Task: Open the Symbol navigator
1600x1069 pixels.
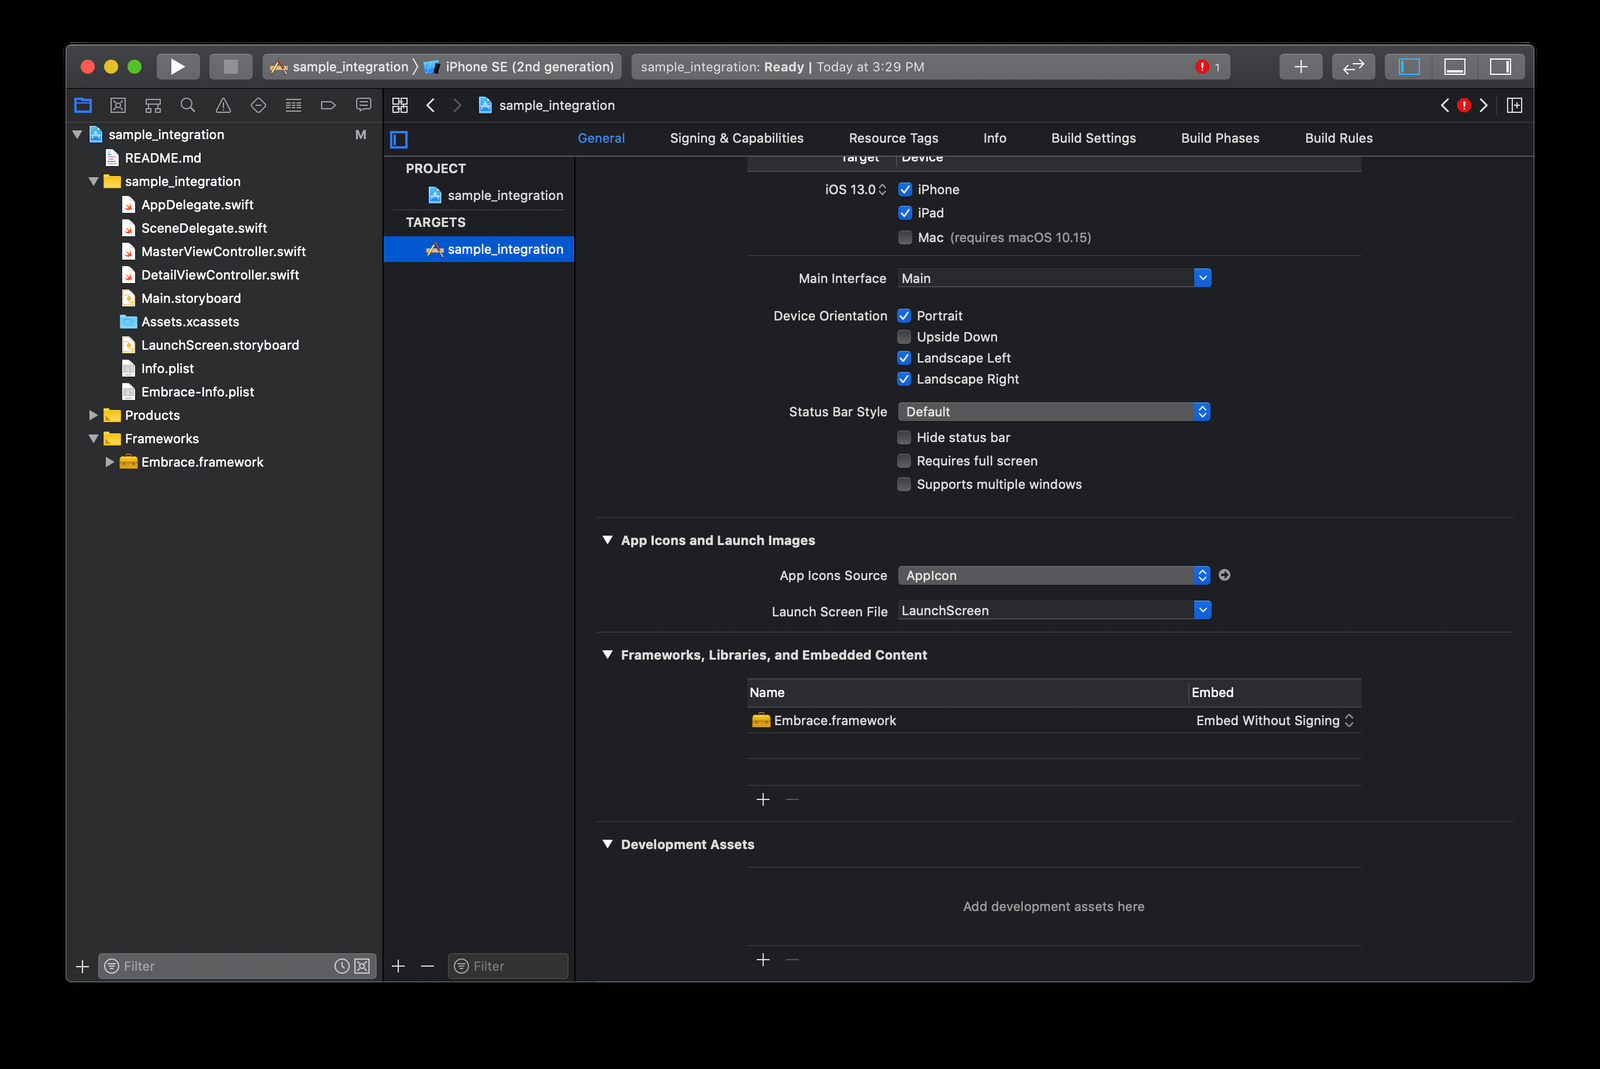Action: [153, 105]
